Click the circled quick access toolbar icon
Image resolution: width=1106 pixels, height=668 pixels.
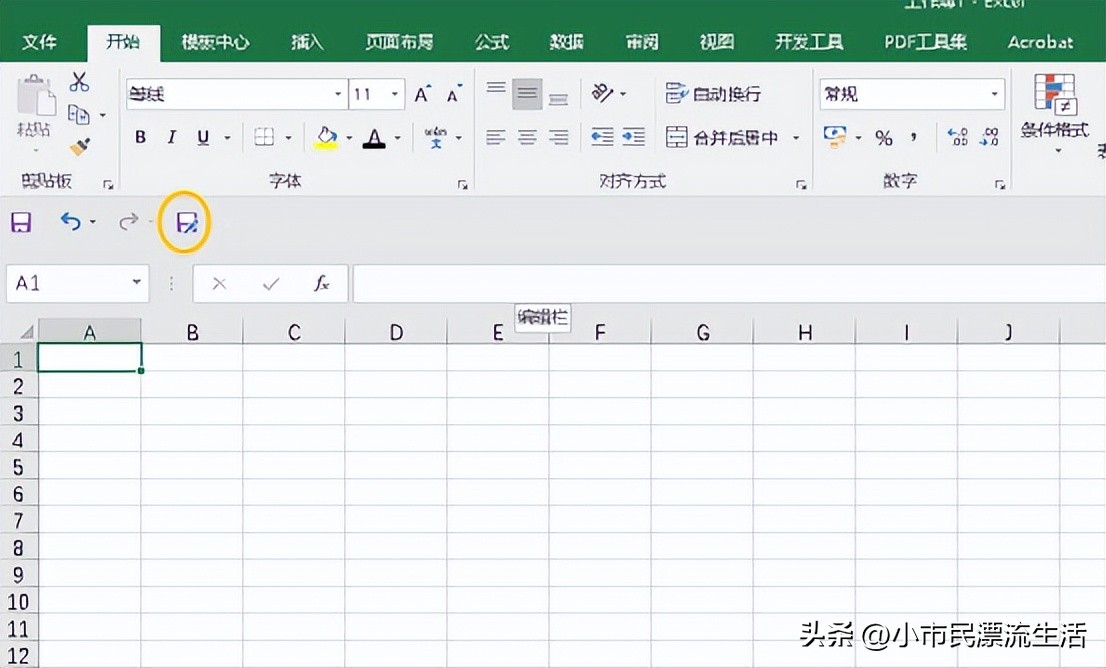(185, 222)
